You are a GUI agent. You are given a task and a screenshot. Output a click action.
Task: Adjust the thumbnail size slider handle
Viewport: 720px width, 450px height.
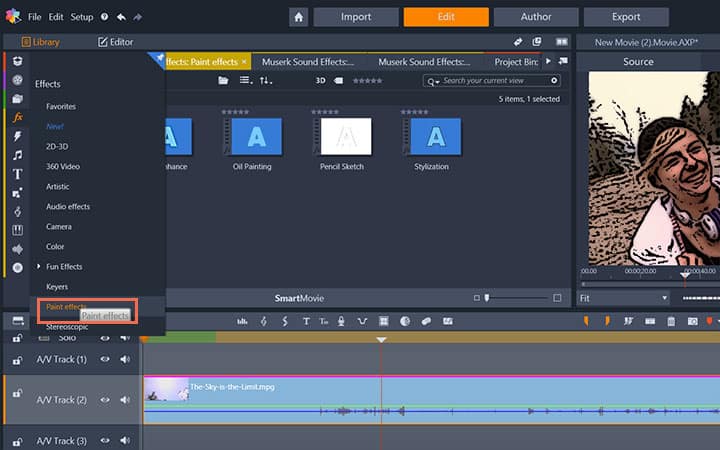[487, 298]
